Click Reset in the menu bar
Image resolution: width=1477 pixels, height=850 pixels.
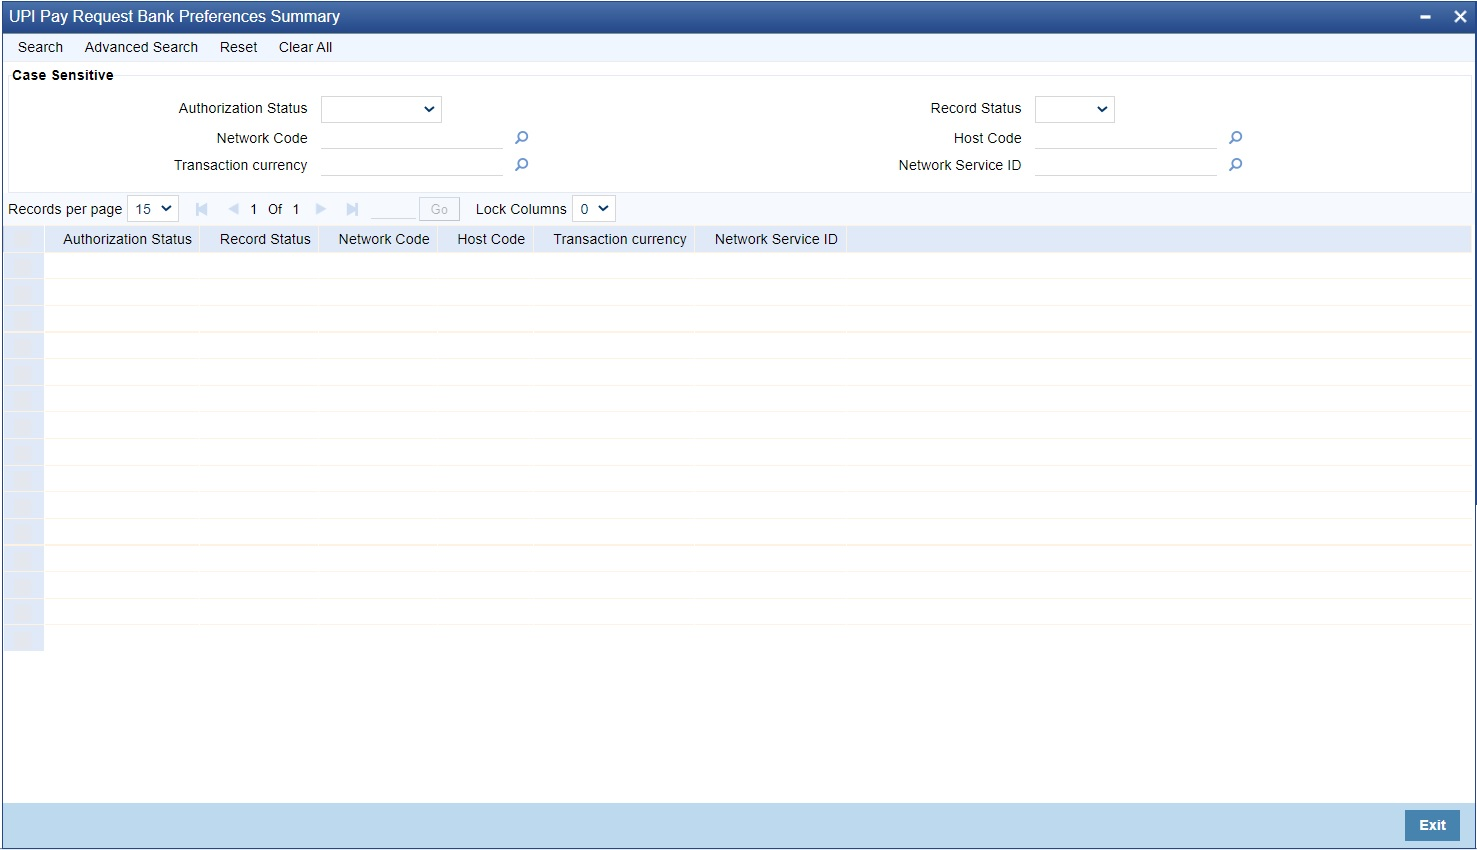click(238, 47)
